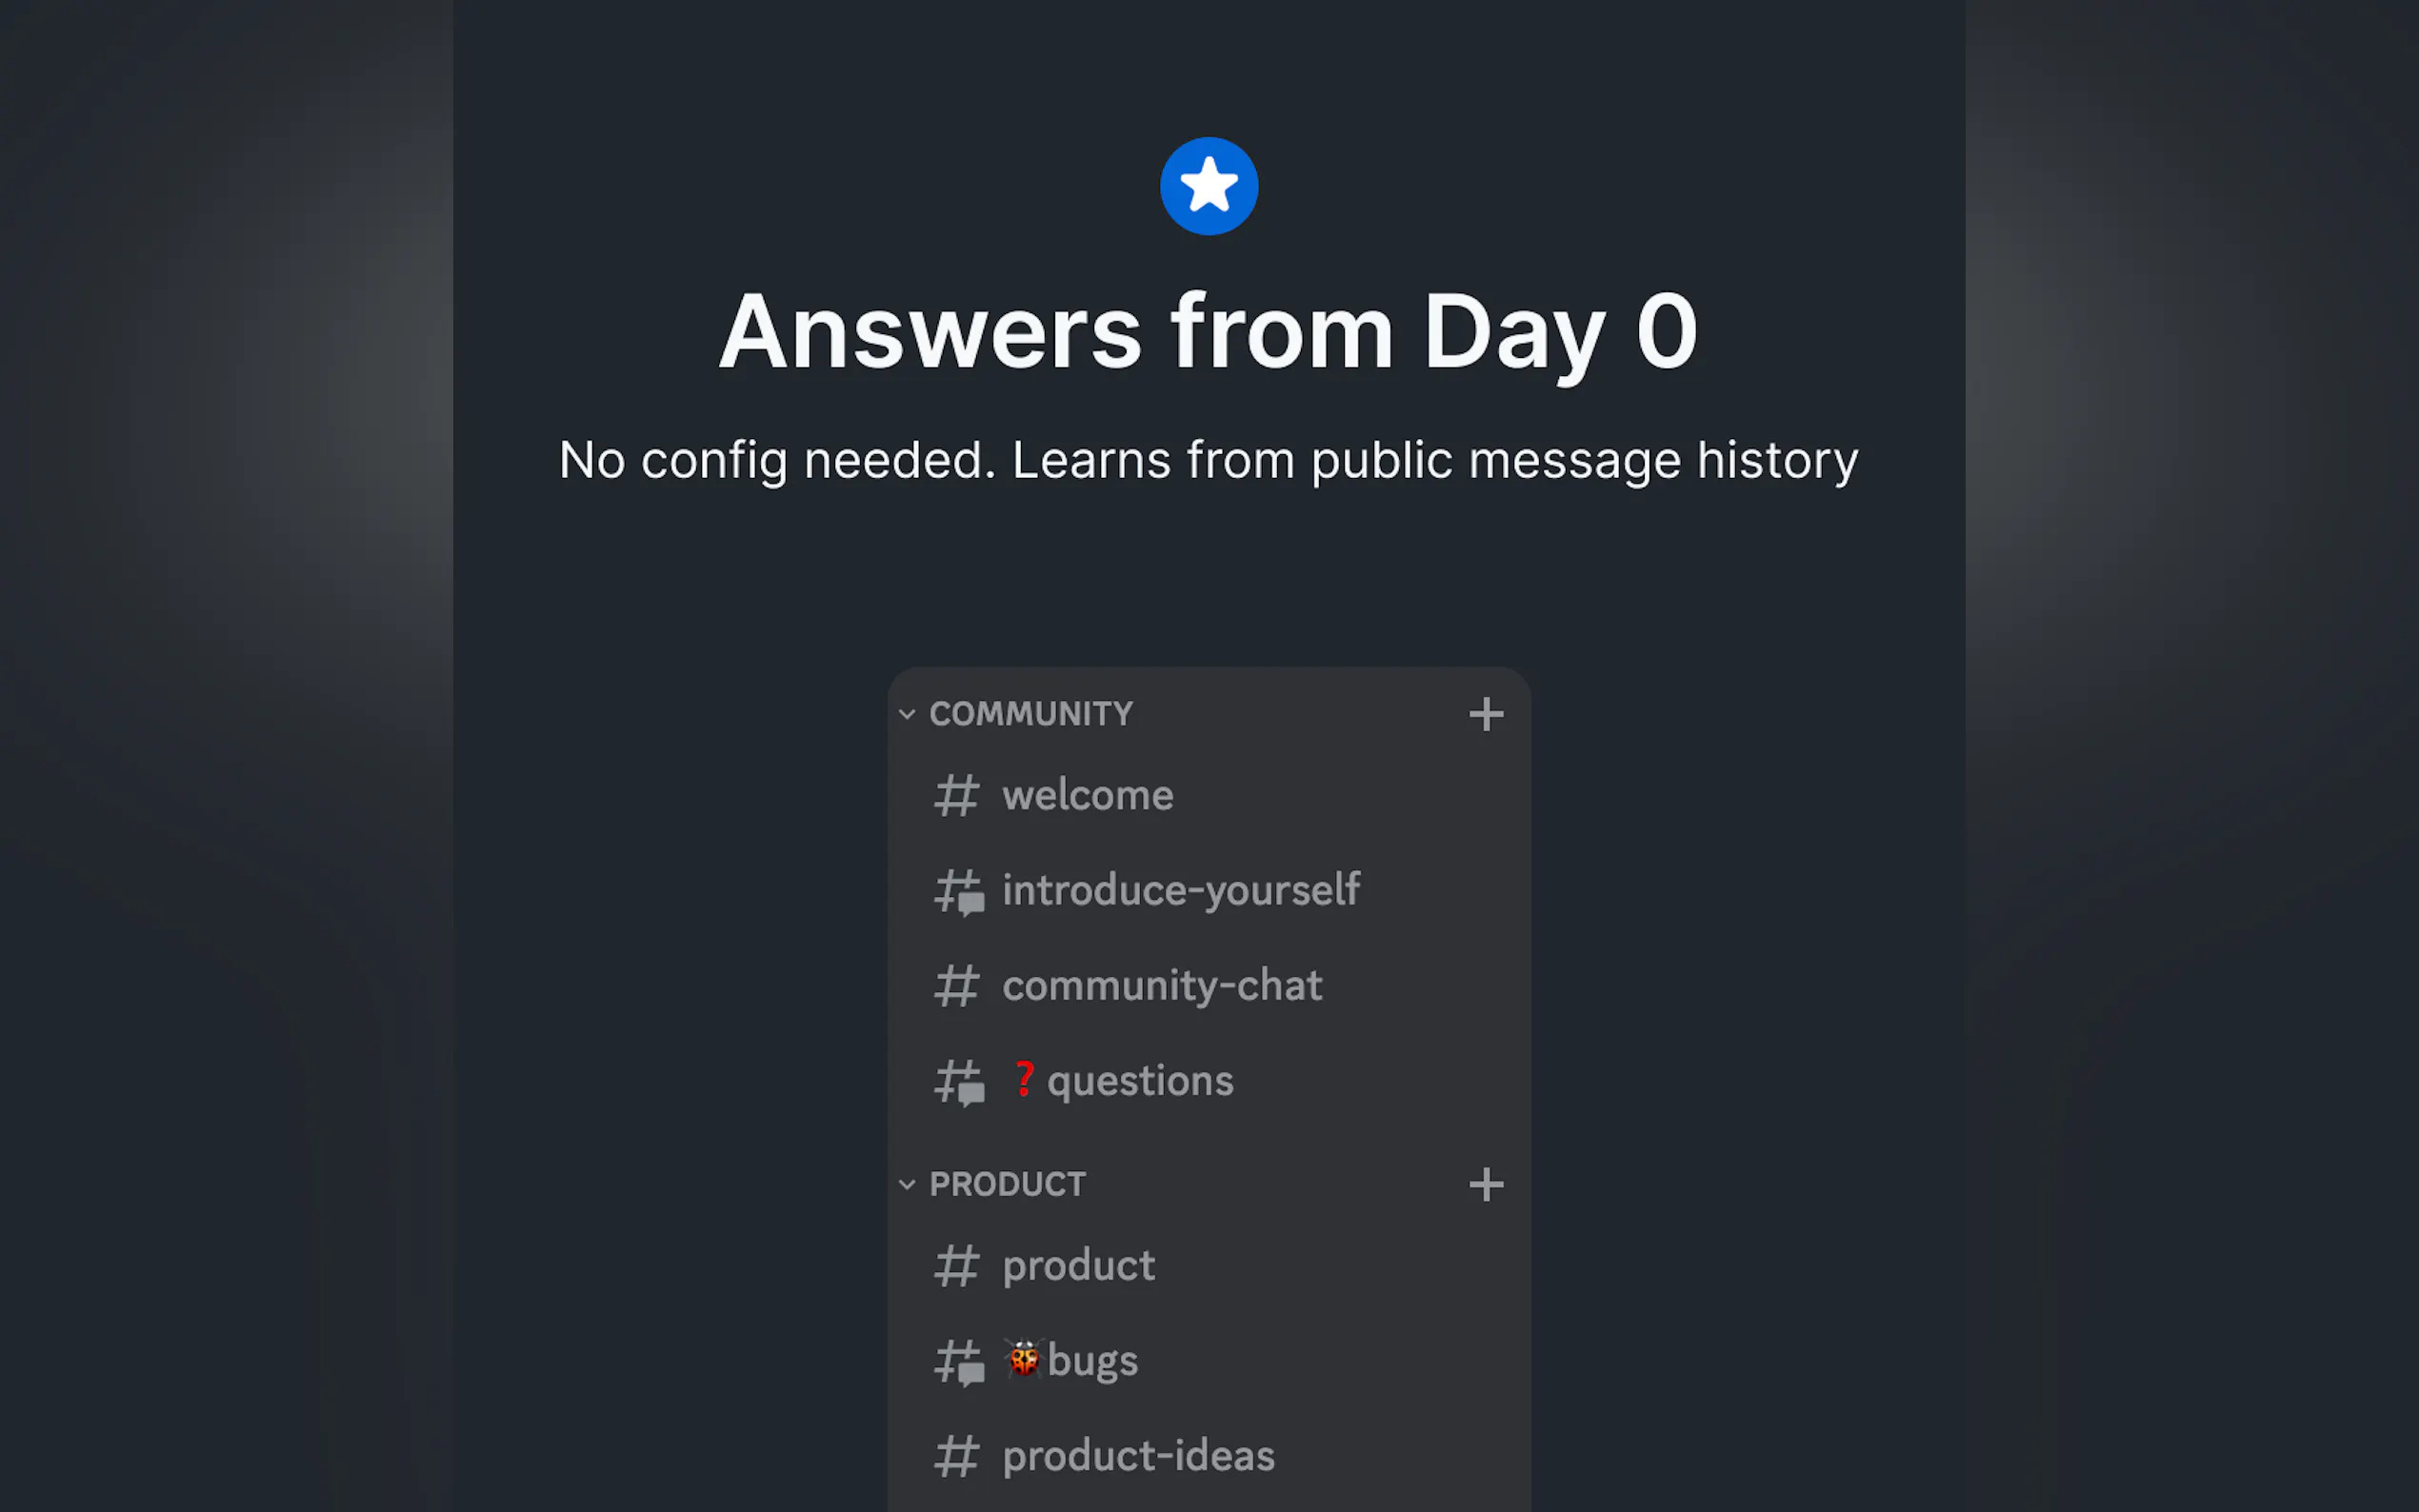Click the COMMUNITY category label

point(1031,714)
